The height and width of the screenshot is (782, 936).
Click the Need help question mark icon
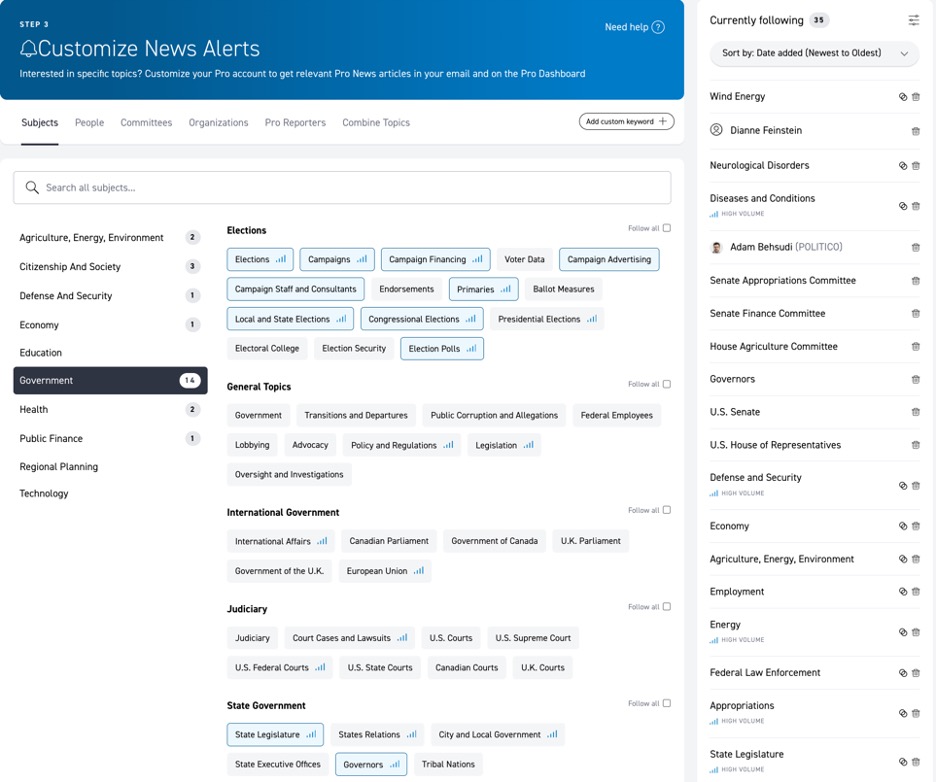point(658,27)
